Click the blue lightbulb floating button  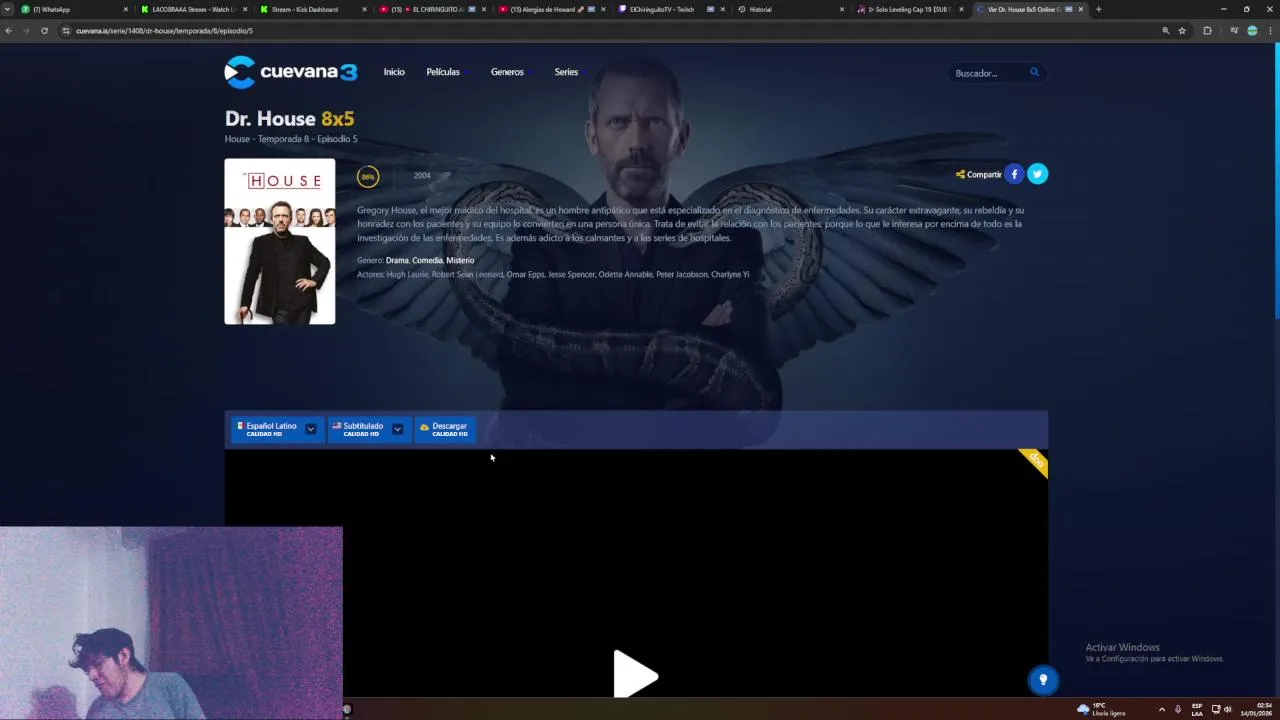pos(1043,680)
